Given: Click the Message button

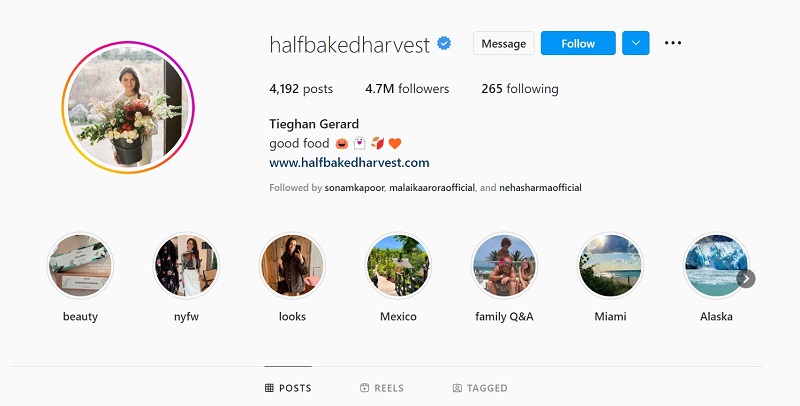Looking at the screenshot, I should 504,43.
